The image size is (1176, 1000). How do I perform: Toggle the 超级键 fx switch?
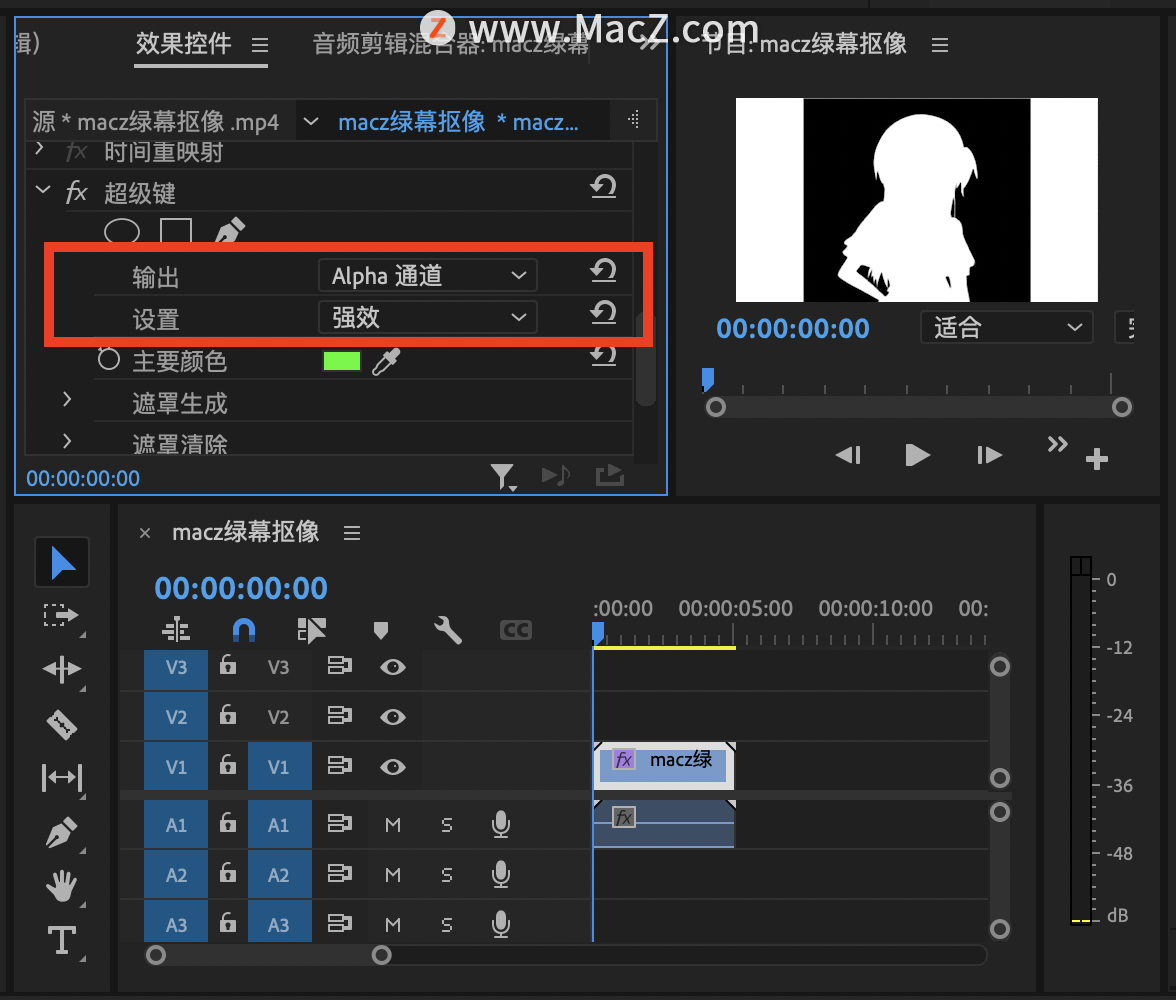[x=76, y=193]
